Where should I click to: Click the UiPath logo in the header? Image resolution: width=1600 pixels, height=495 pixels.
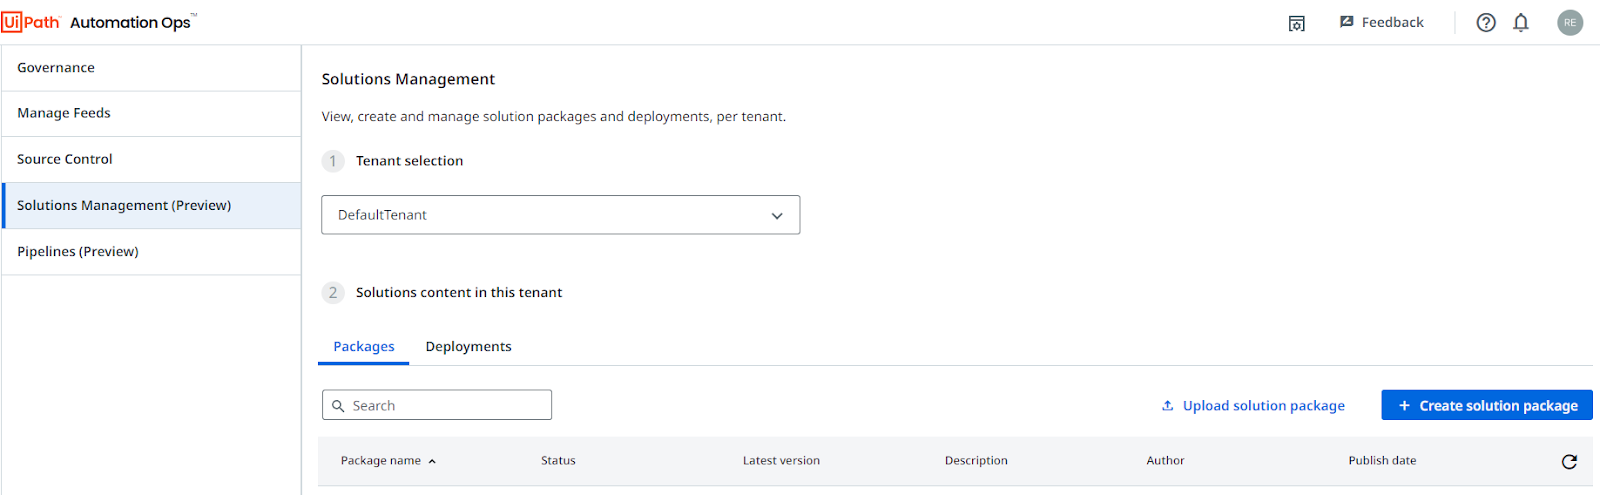pyautogui.click(x=31, y=22)
